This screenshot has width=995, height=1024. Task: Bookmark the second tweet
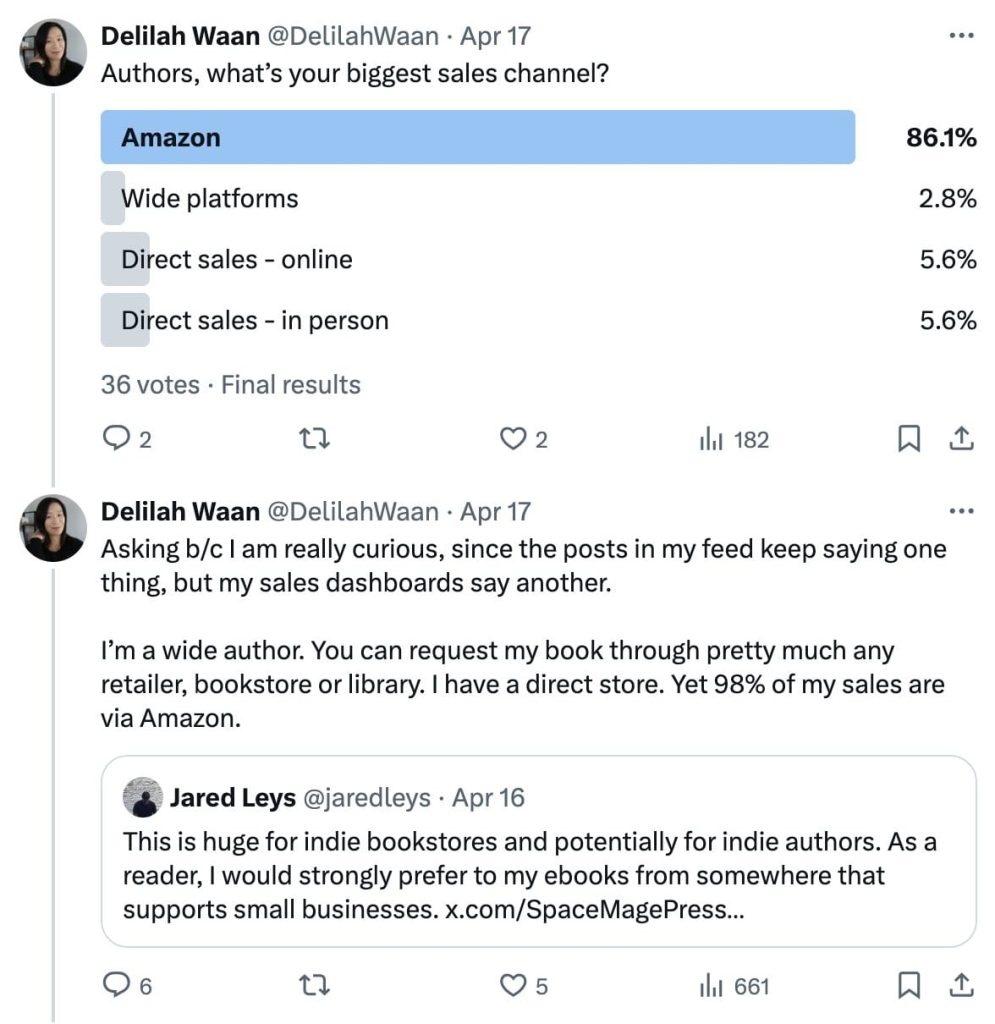coord(909,985)
